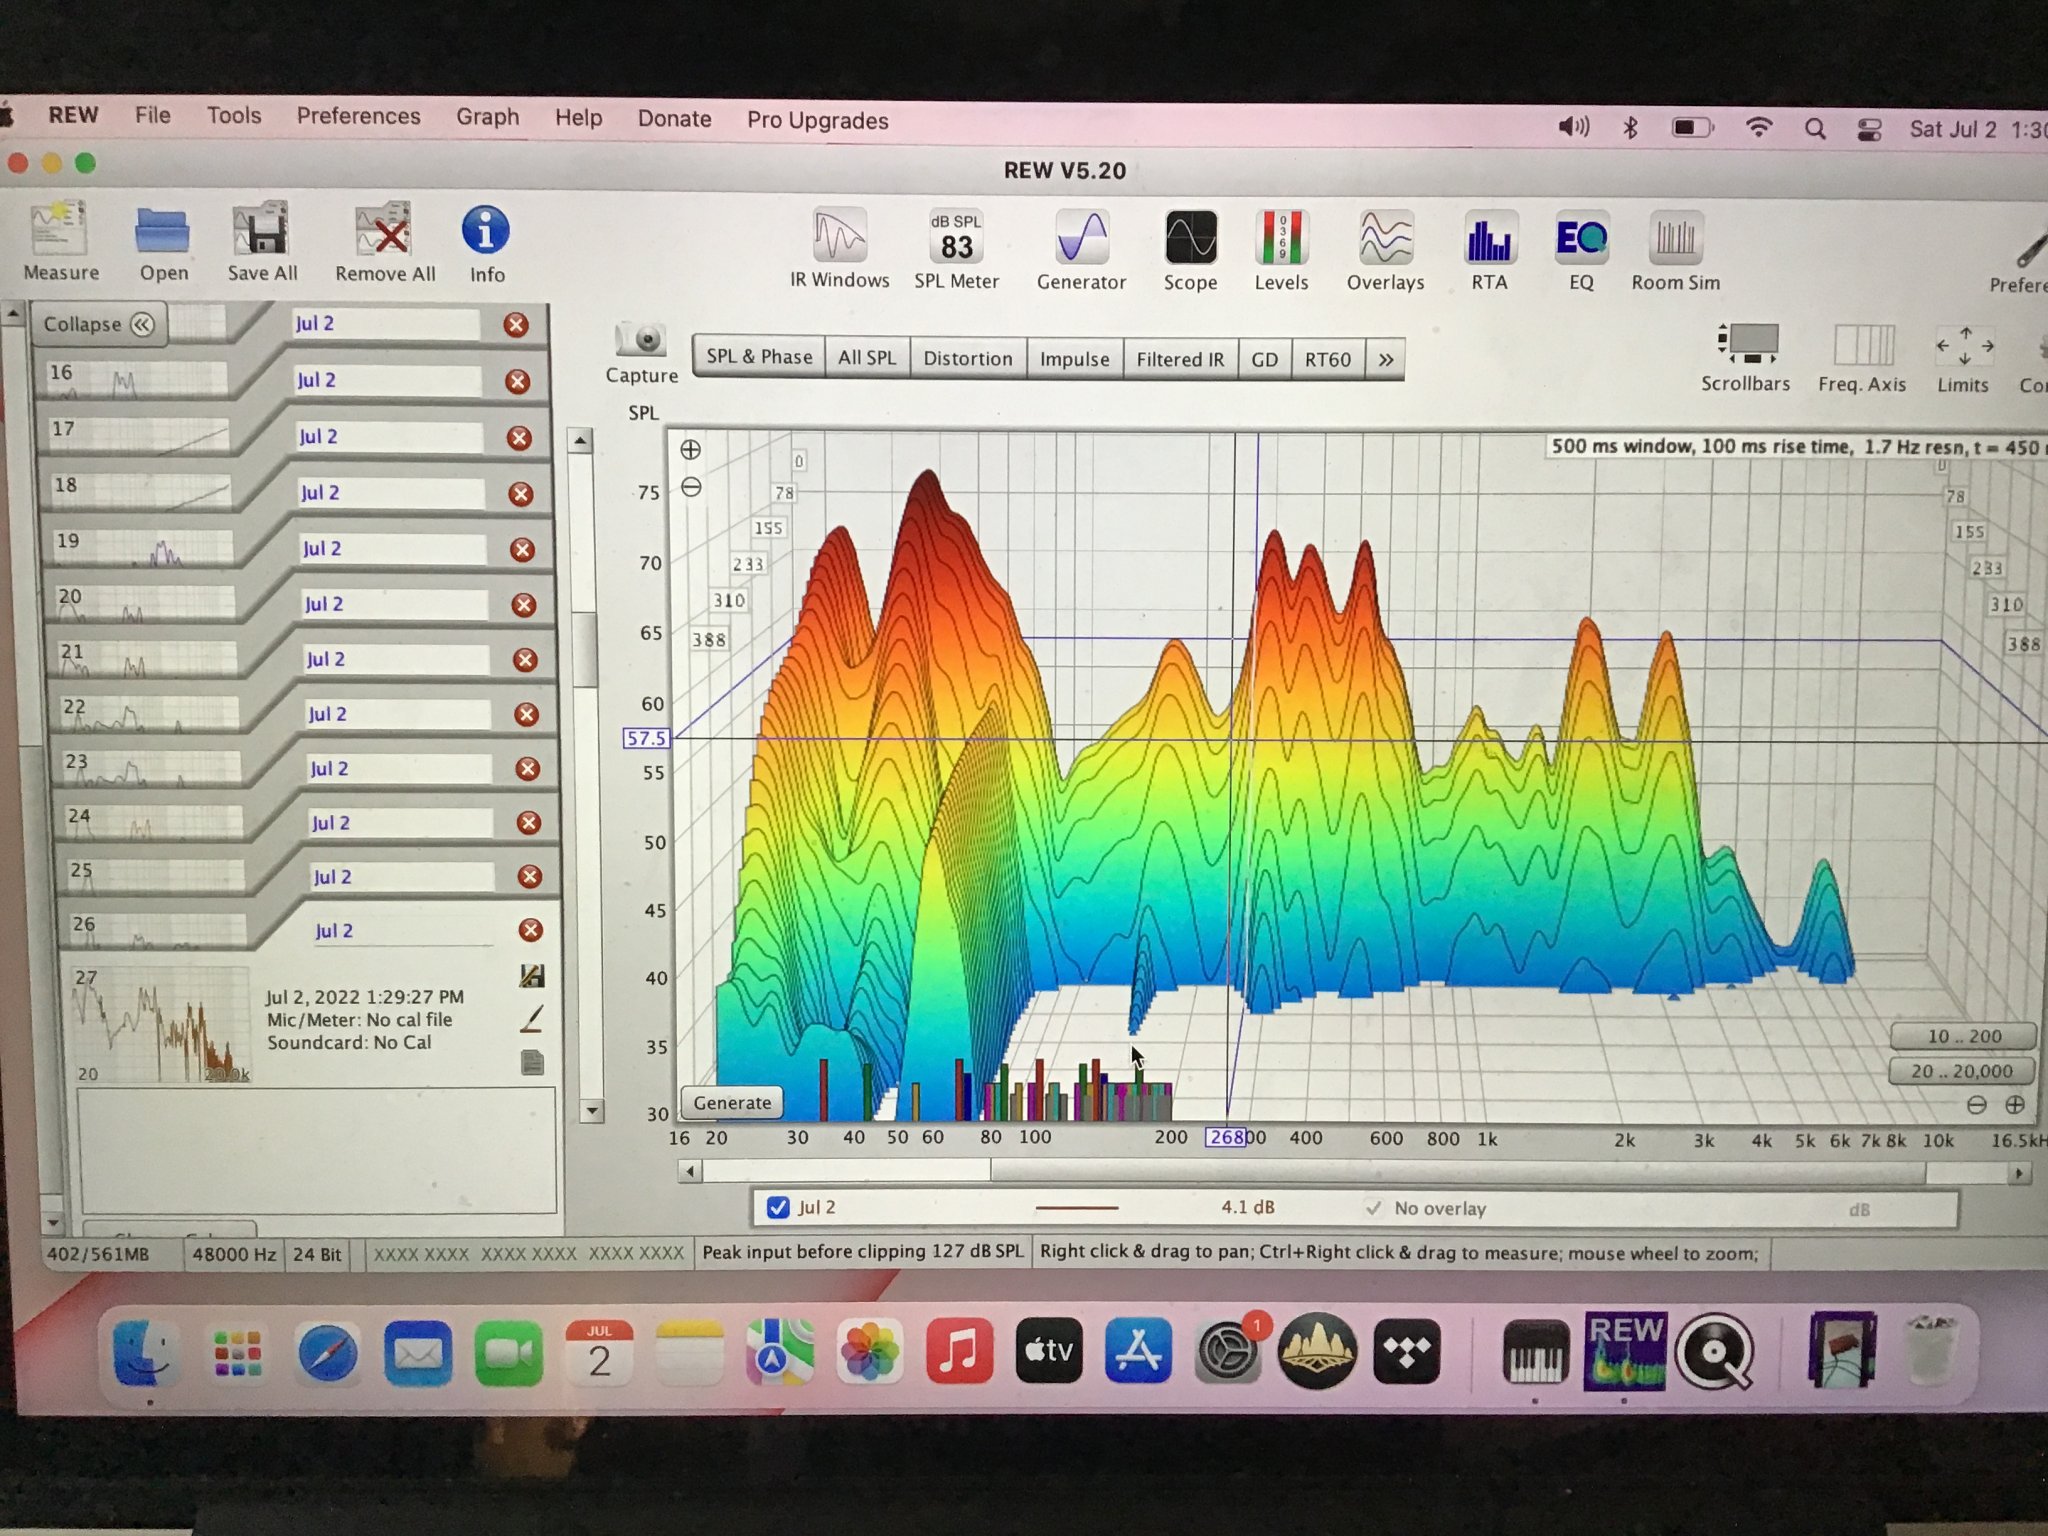Viewport: 2048px width, 1536px height.
Task: Click the SPL & Phase tab
Action: coord(759,356)
